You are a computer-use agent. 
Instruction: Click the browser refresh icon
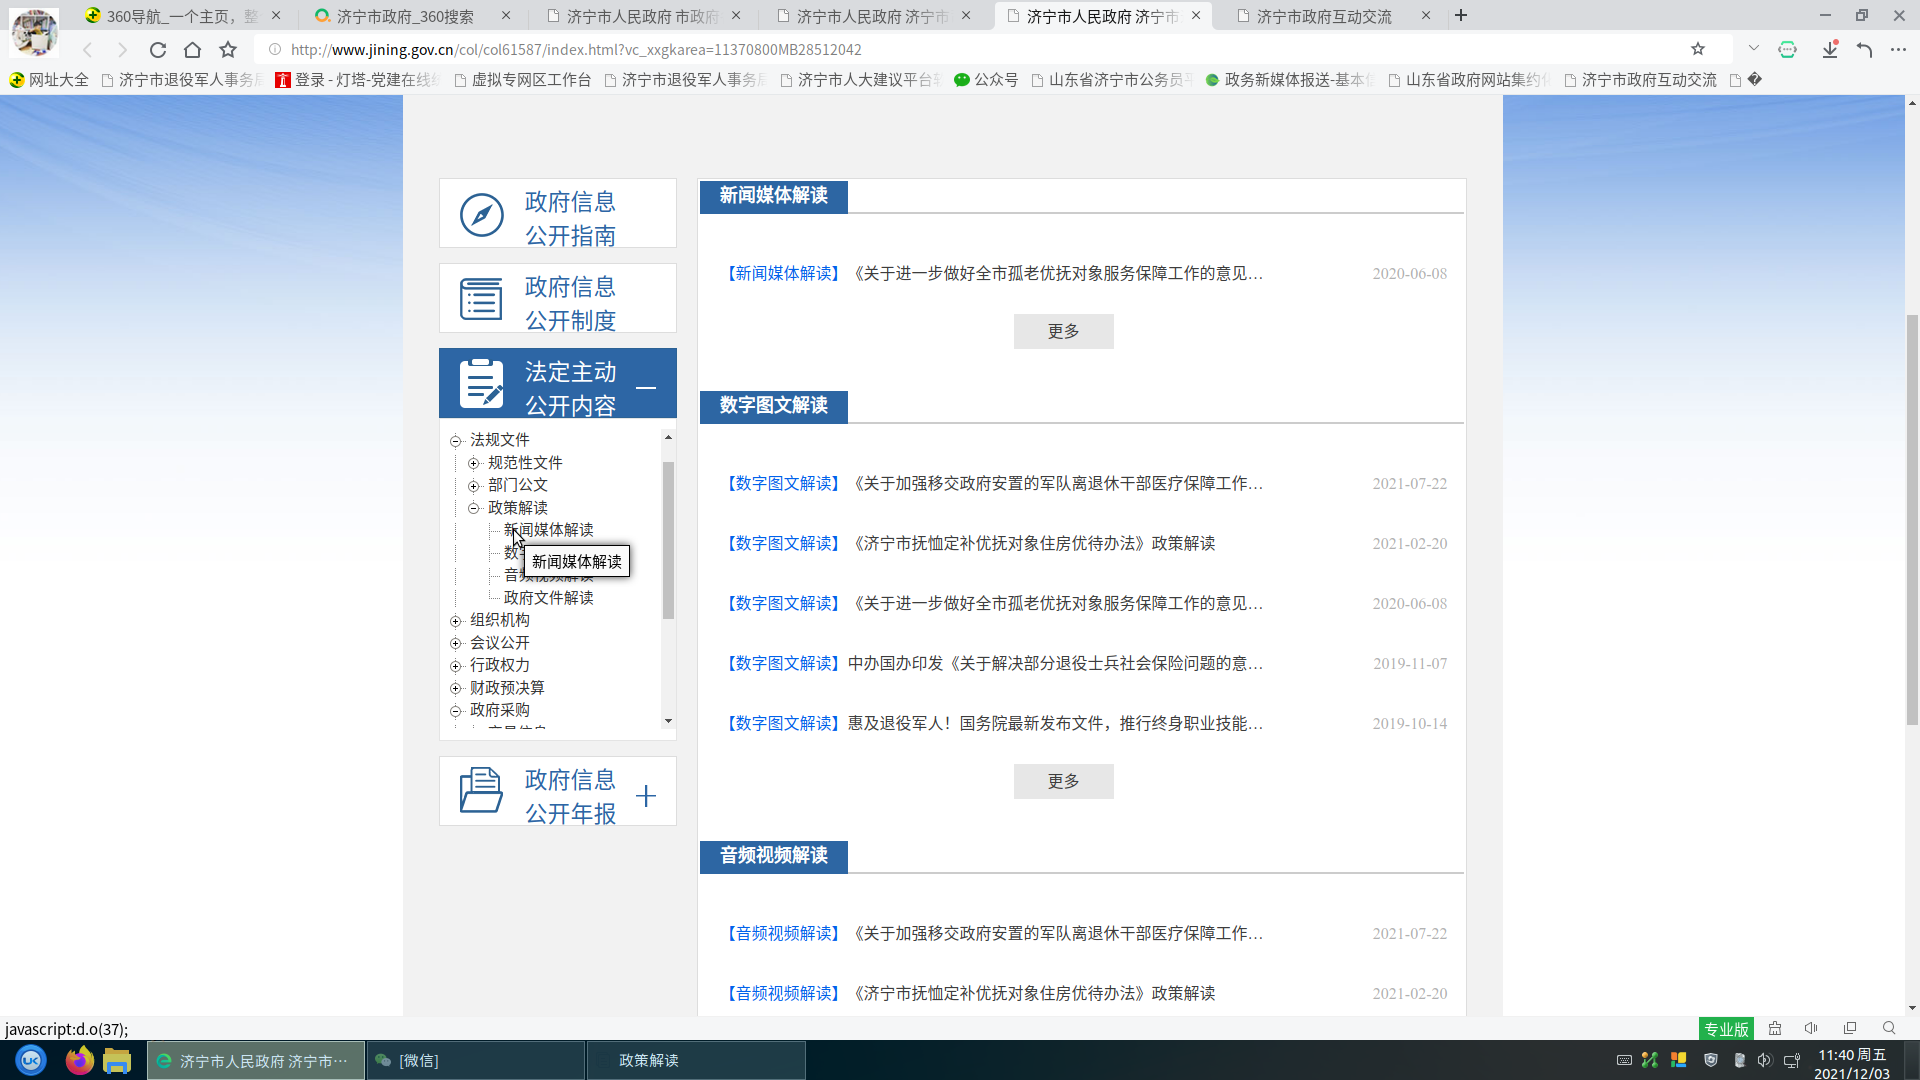158,50
